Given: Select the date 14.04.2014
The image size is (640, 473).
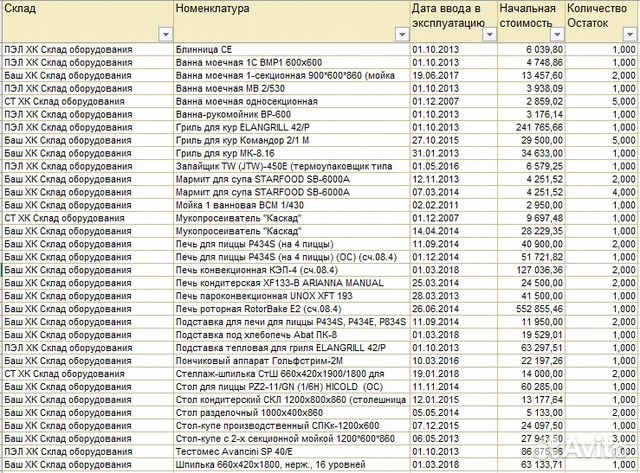Looking at the screenshot, I should [x=453, y=231].
